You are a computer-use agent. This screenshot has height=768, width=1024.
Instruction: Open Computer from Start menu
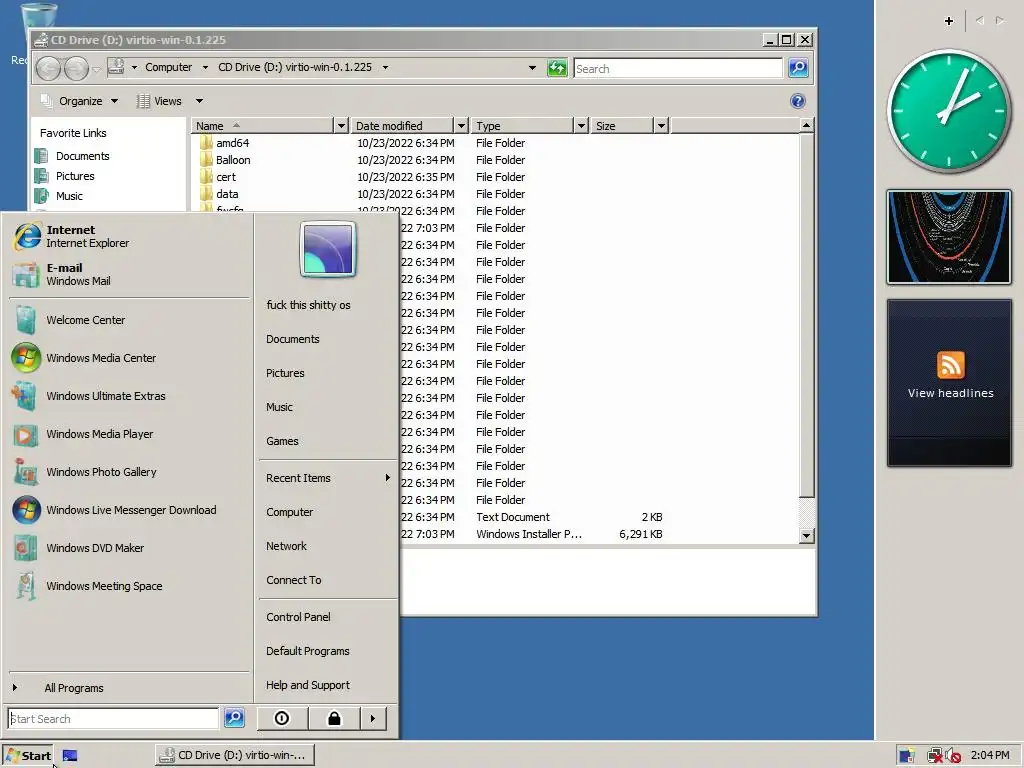click(x=289, y=512)
